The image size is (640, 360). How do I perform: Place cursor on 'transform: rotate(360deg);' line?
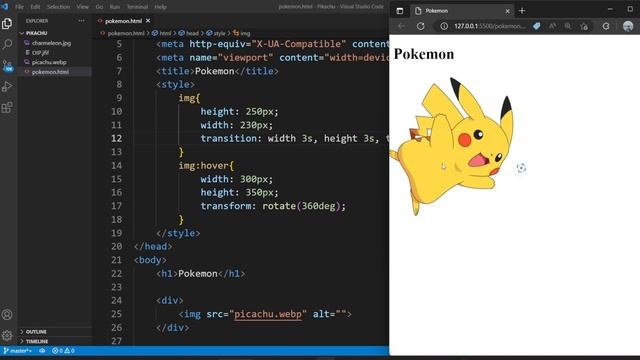tap(273, 206)
